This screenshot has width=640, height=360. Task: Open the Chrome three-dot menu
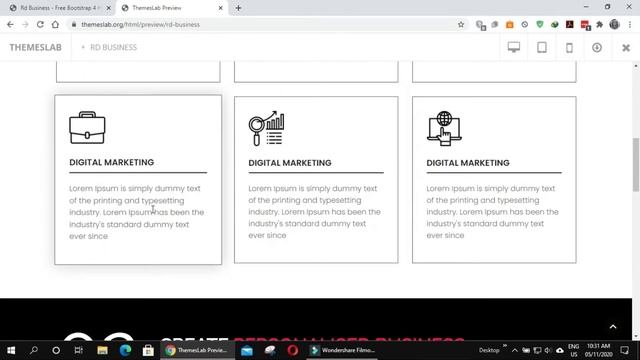tap(630, 24)
